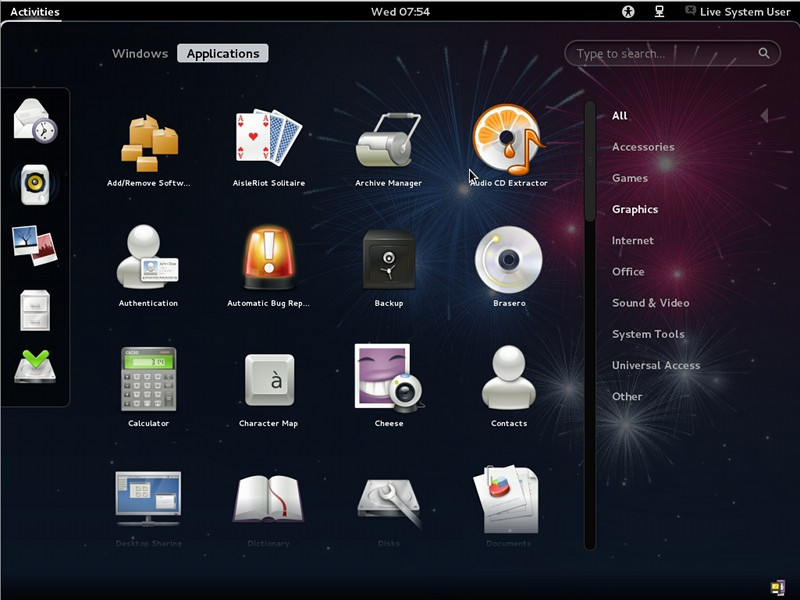Show Sound & Video applications
This screenshot has height=600, width=800.
point(651,303)
